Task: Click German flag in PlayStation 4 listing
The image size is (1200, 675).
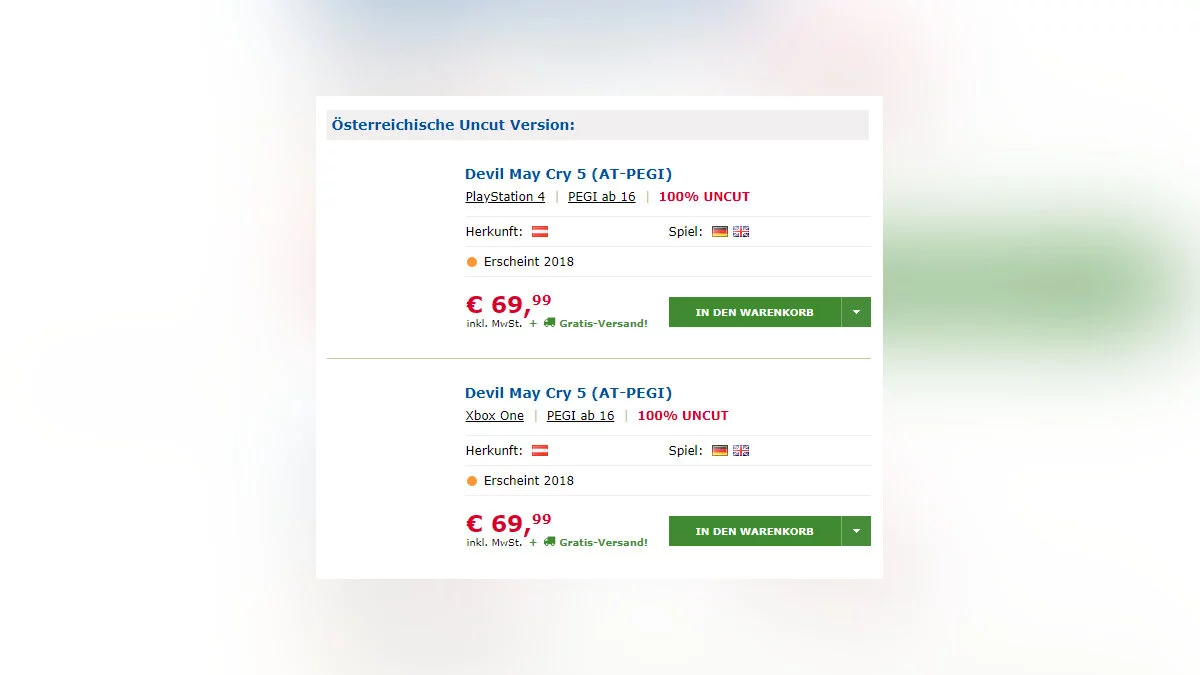Action: (x=720, y=232)
